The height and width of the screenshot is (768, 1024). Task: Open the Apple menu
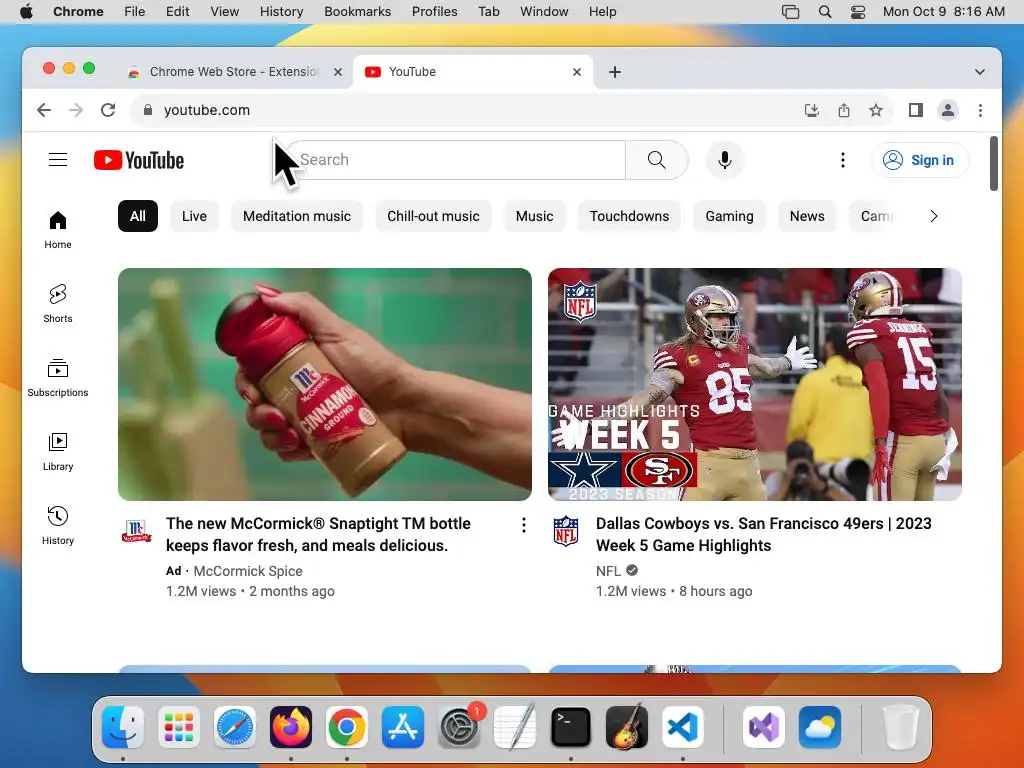[26, 12]
